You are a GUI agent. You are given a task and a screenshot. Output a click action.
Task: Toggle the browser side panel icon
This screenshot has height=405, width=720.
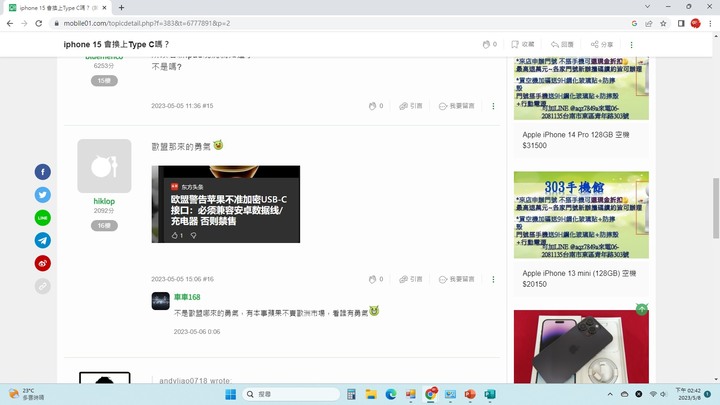tap(681, 23)
